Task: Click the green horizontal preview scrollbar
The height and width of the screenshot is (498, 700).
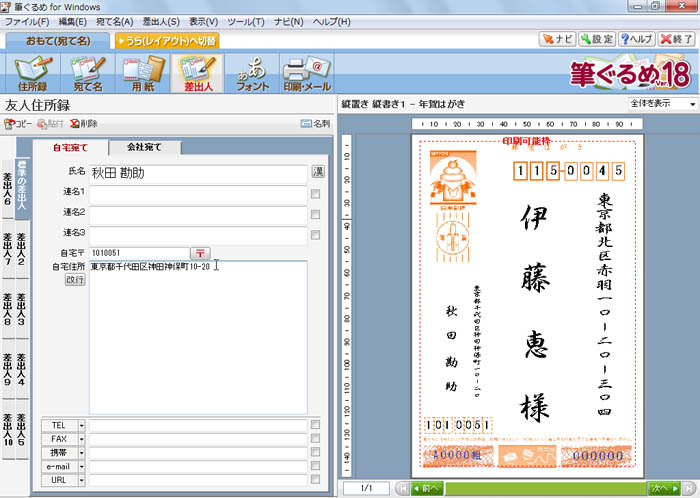Action: point(544,488)
